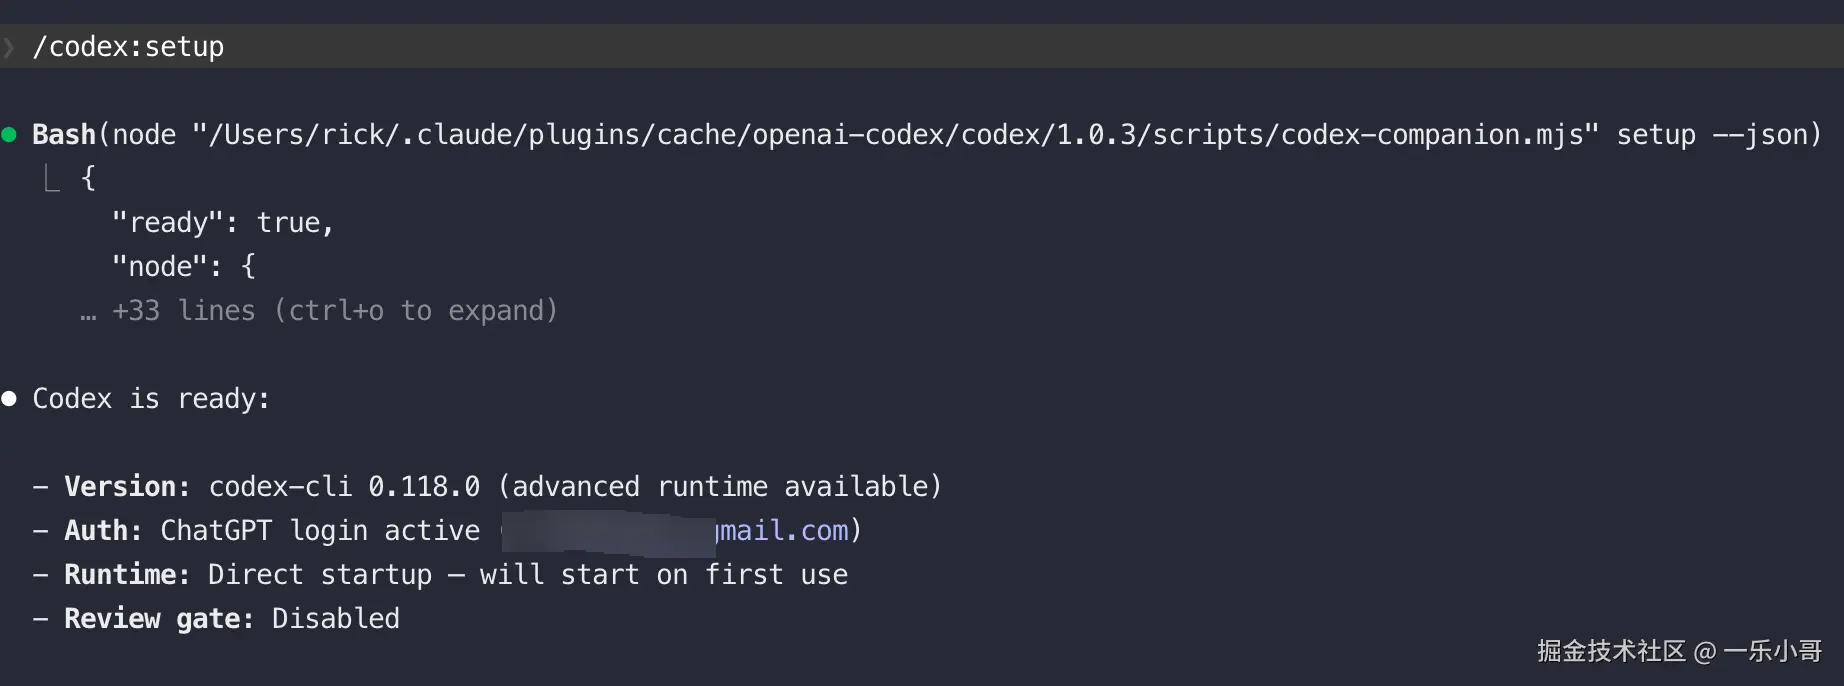Click the output corner bracket glyph before the brace
The width and height of the screenshot is (1844, 686).
pos(52,179)
